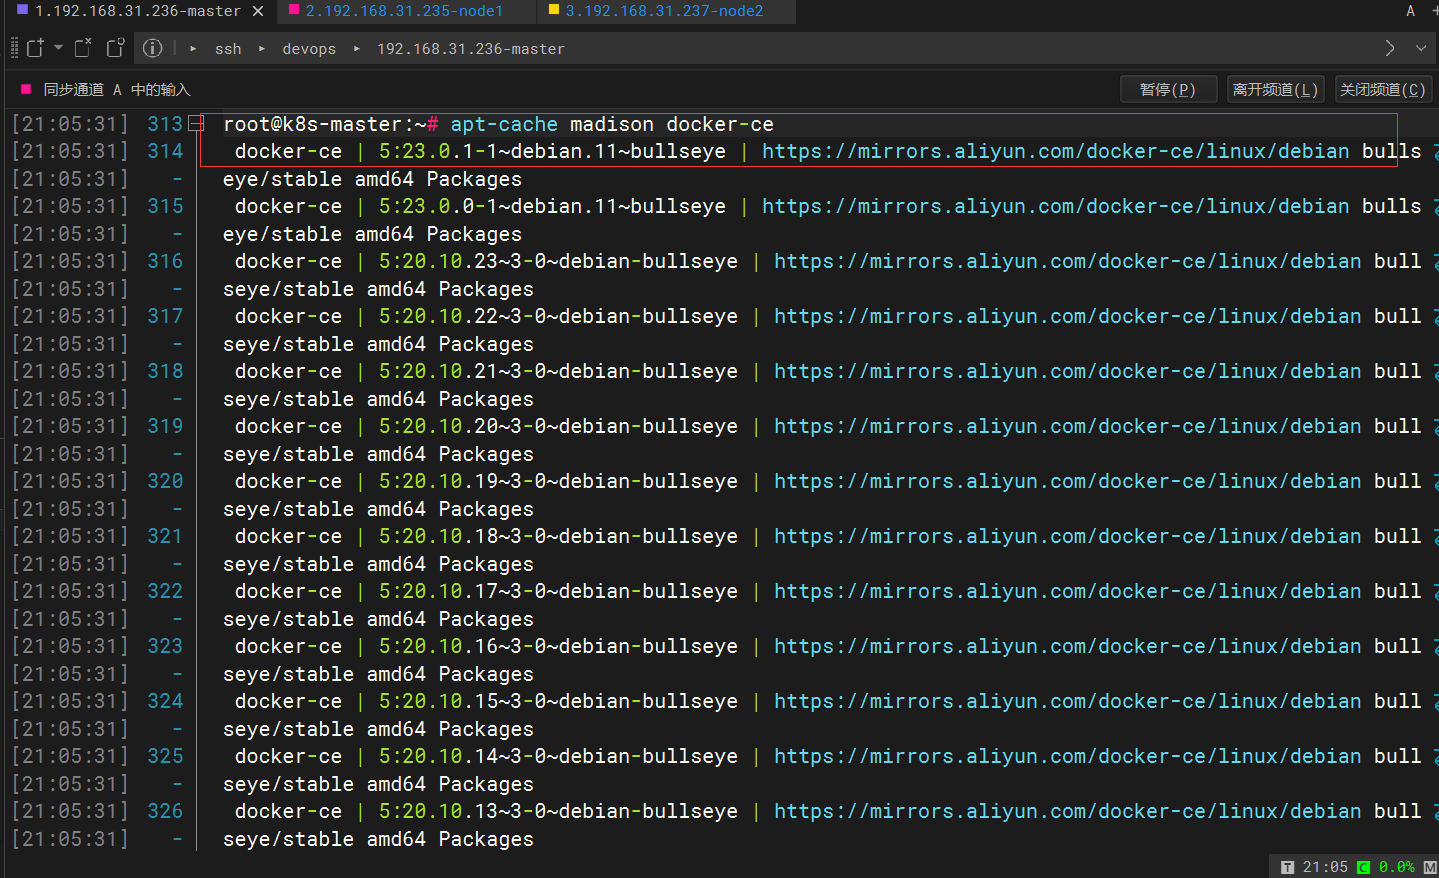Click version 5:20.10.16~3-0~debian-bullseye
Image resolution: width=1439 pixels, height=878 pixels.
(558, 646)
